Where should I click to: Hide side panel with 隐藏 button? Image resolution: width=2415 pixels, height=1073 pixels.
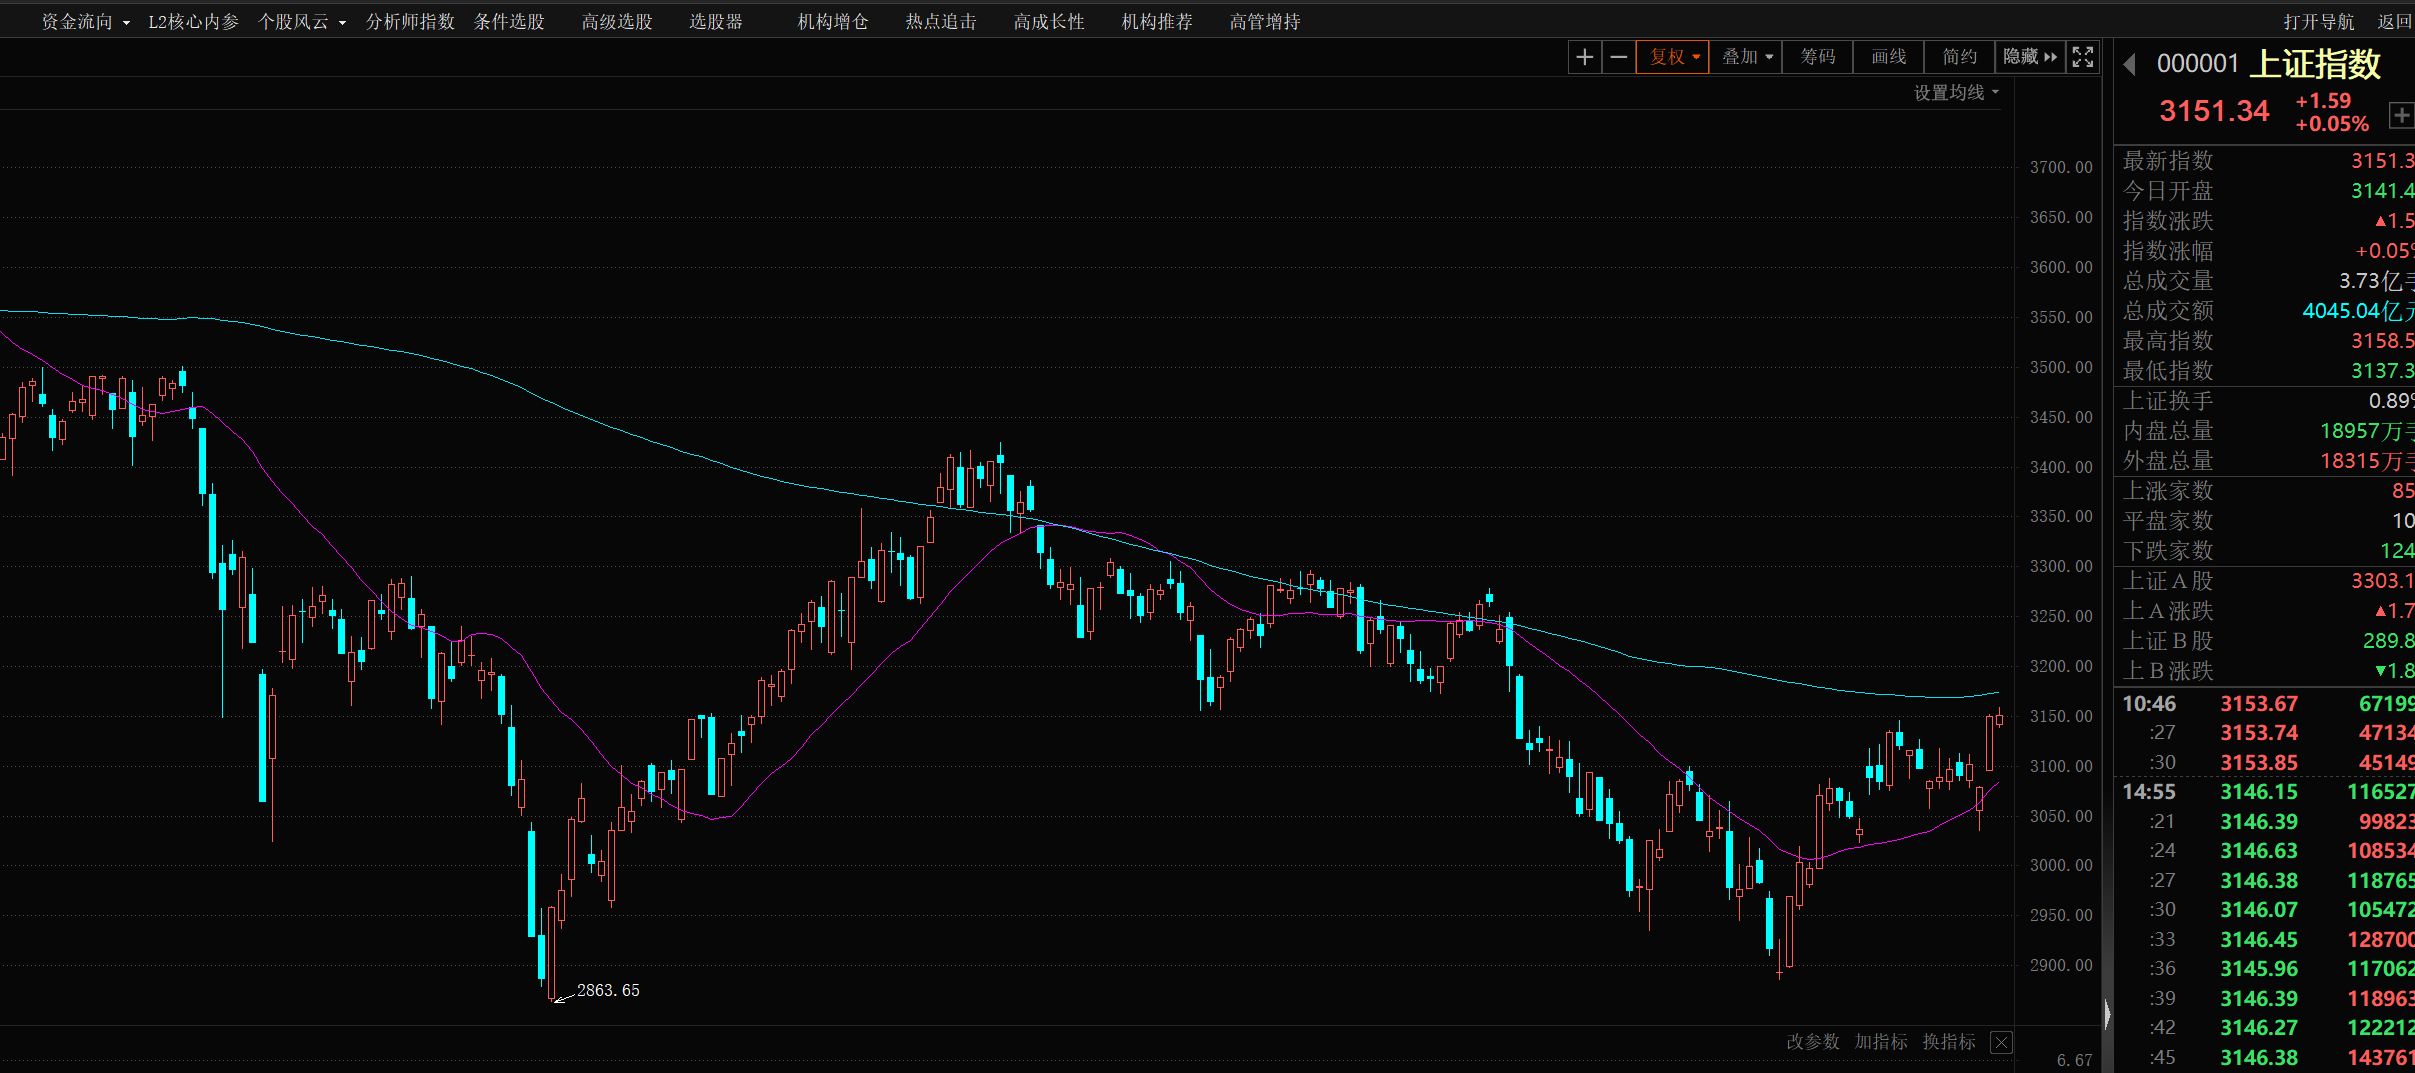[2029, 57]
